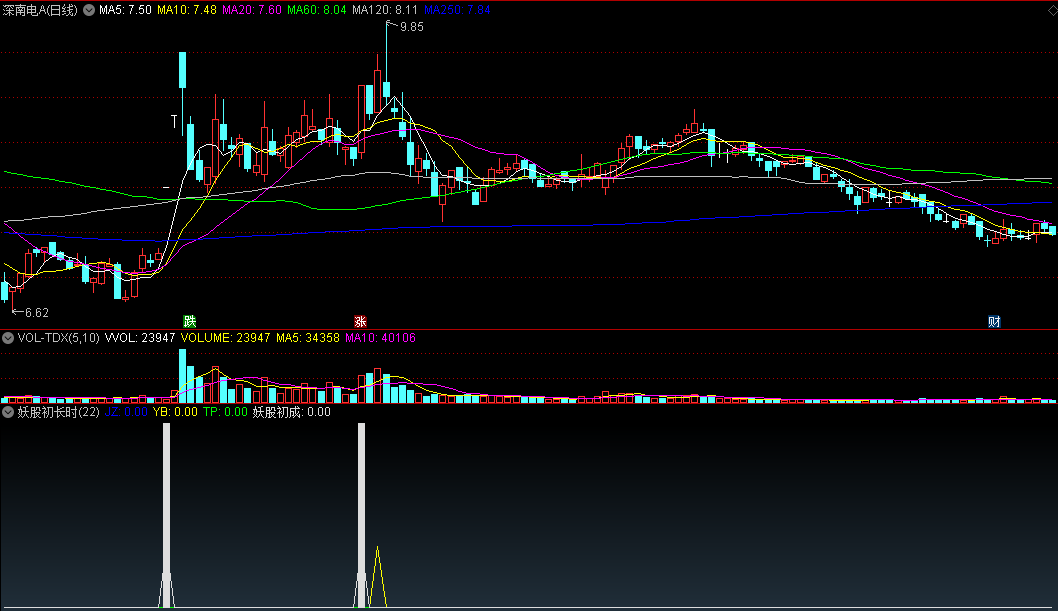This screenshot has width=1058, height=611.
Task: Select the MA120: 8.11 label
Action: [x=385, y=10]
